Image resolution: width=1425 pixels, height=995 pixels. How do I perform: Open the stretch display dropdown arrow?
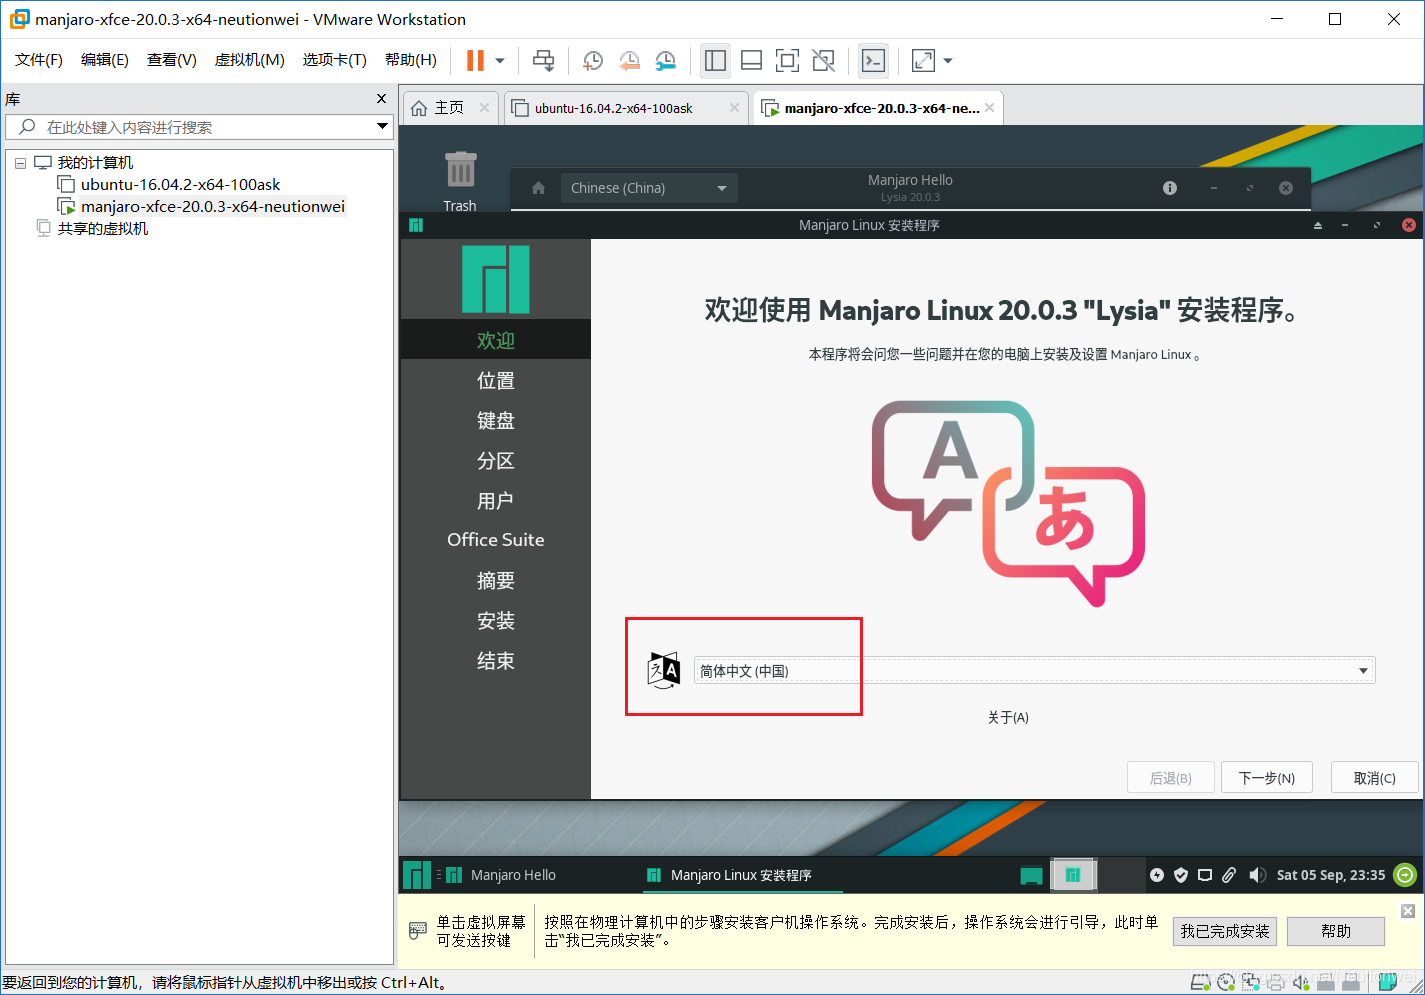(x=948, y=61)
